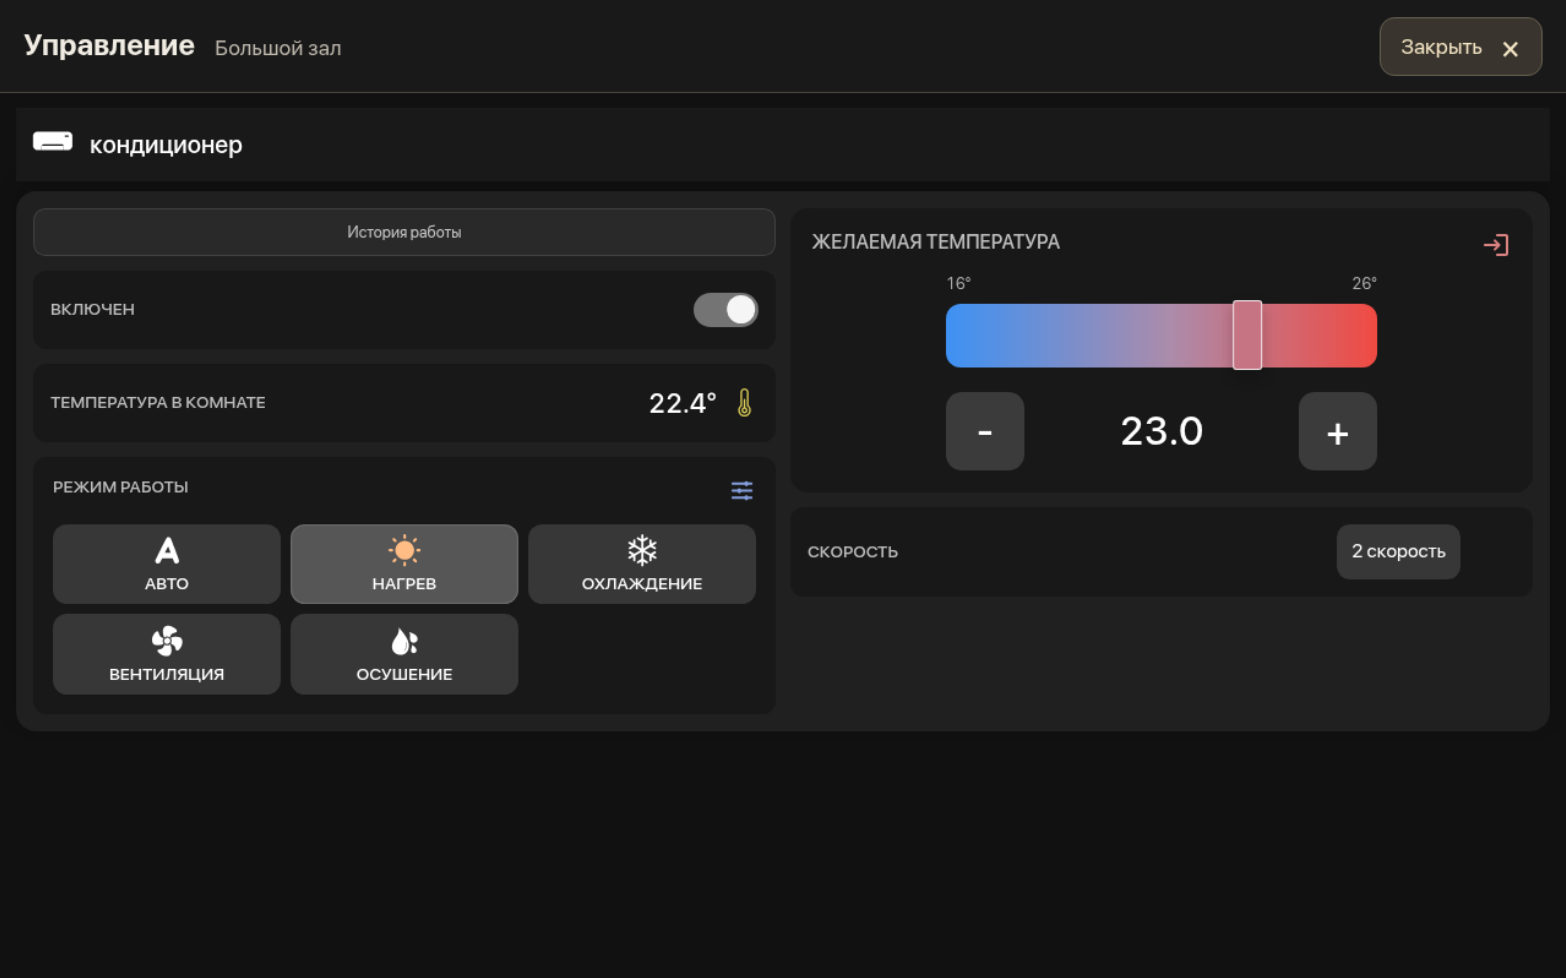1566x978 pixels.
Task: Click the Желаемая температура heading
Action: click(x=936, y=242)
